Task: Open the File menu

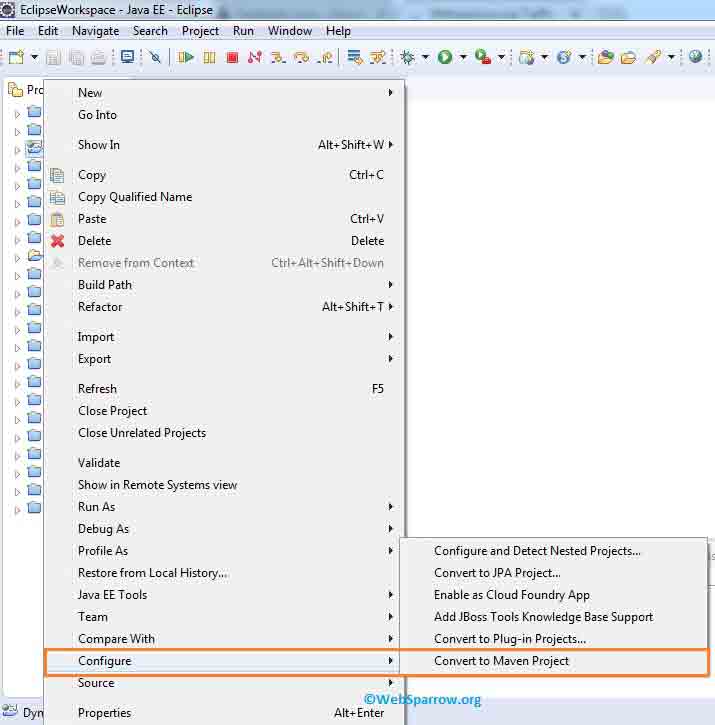Action: 15,31
